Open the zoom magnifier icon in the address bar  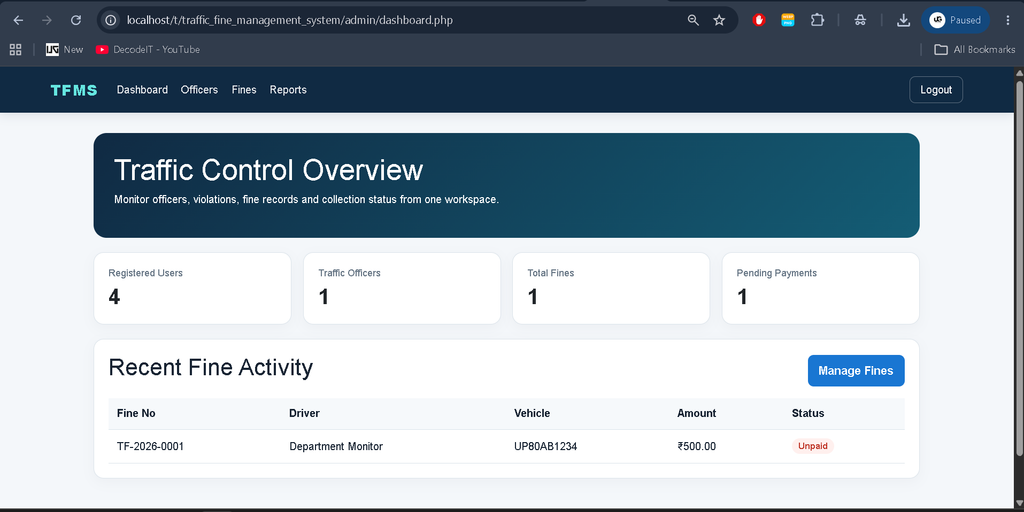tap(693, 20)
